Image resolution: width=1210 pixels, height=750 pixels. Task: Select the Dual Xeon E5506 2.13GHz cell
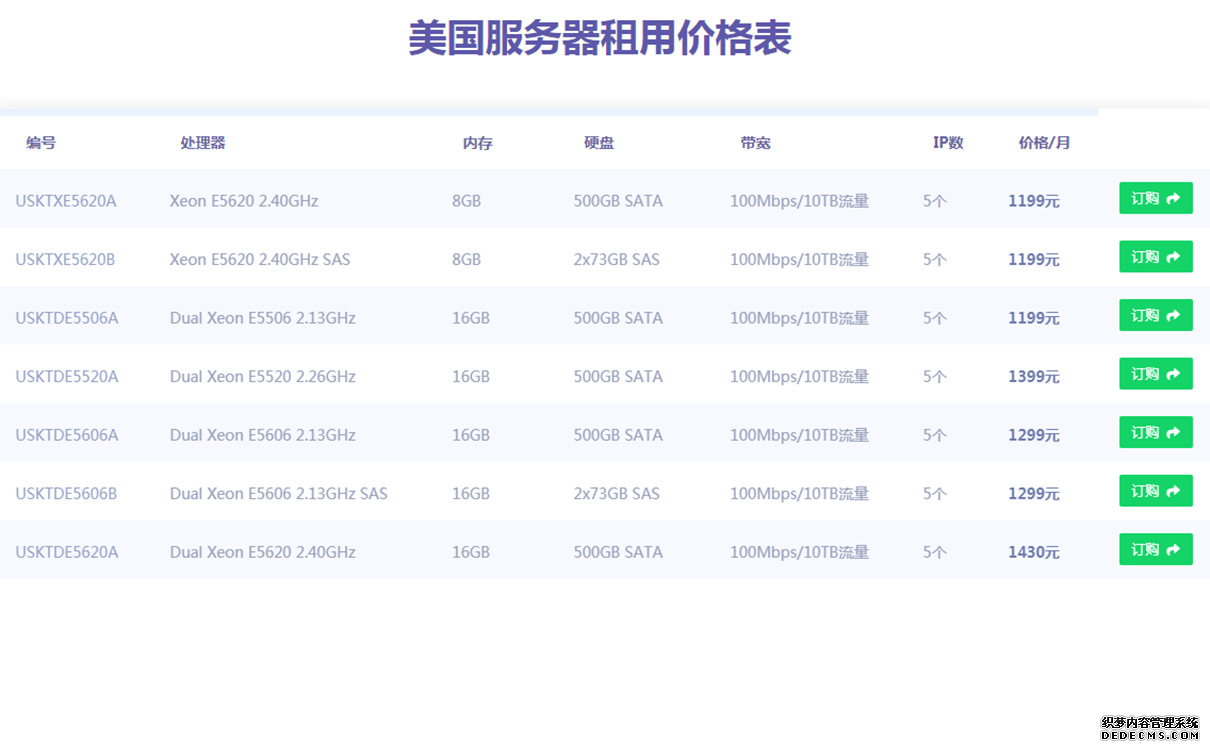263,318
